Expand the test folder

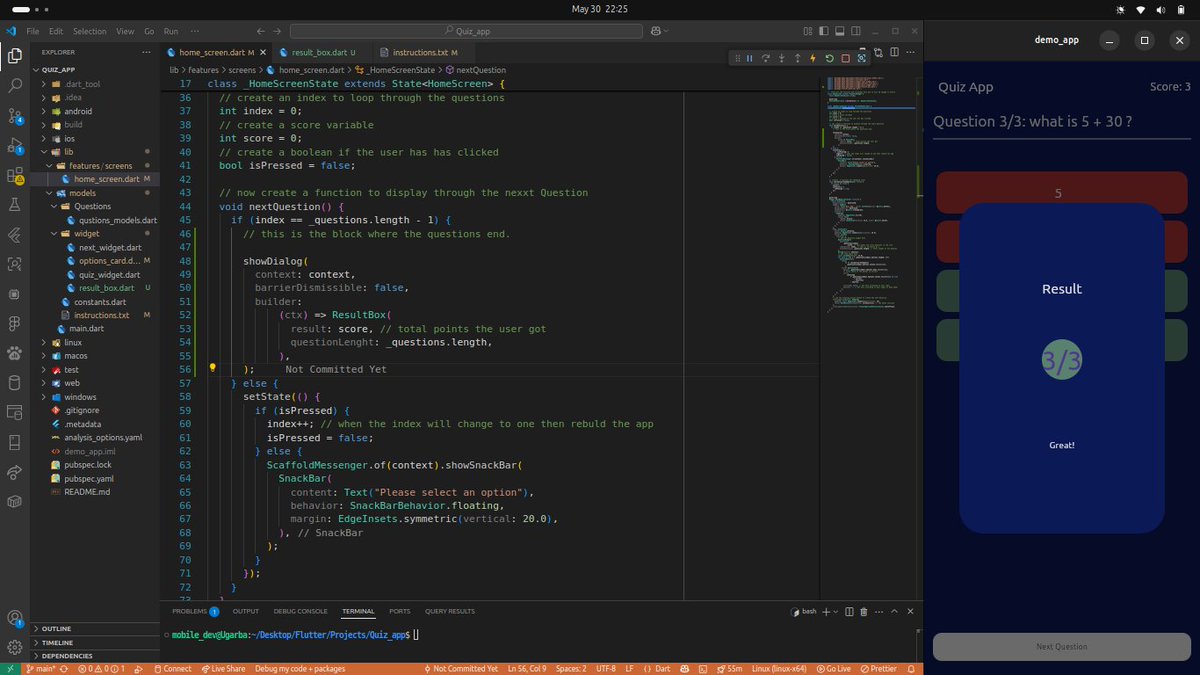95,370
